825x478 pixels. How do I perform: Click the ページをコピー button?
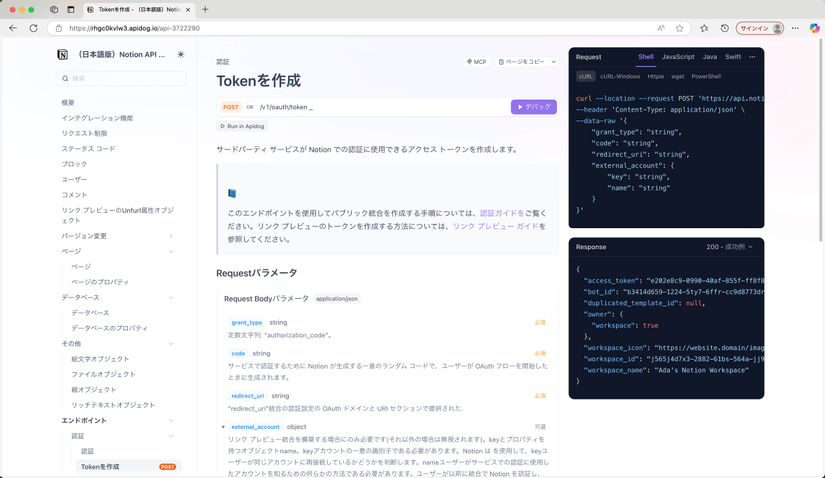521,62
